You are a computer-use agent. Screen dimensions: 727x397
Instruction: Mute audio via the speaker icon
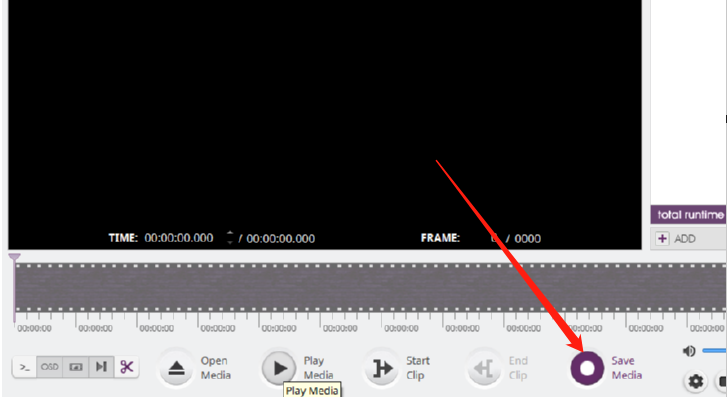[689, 351]
